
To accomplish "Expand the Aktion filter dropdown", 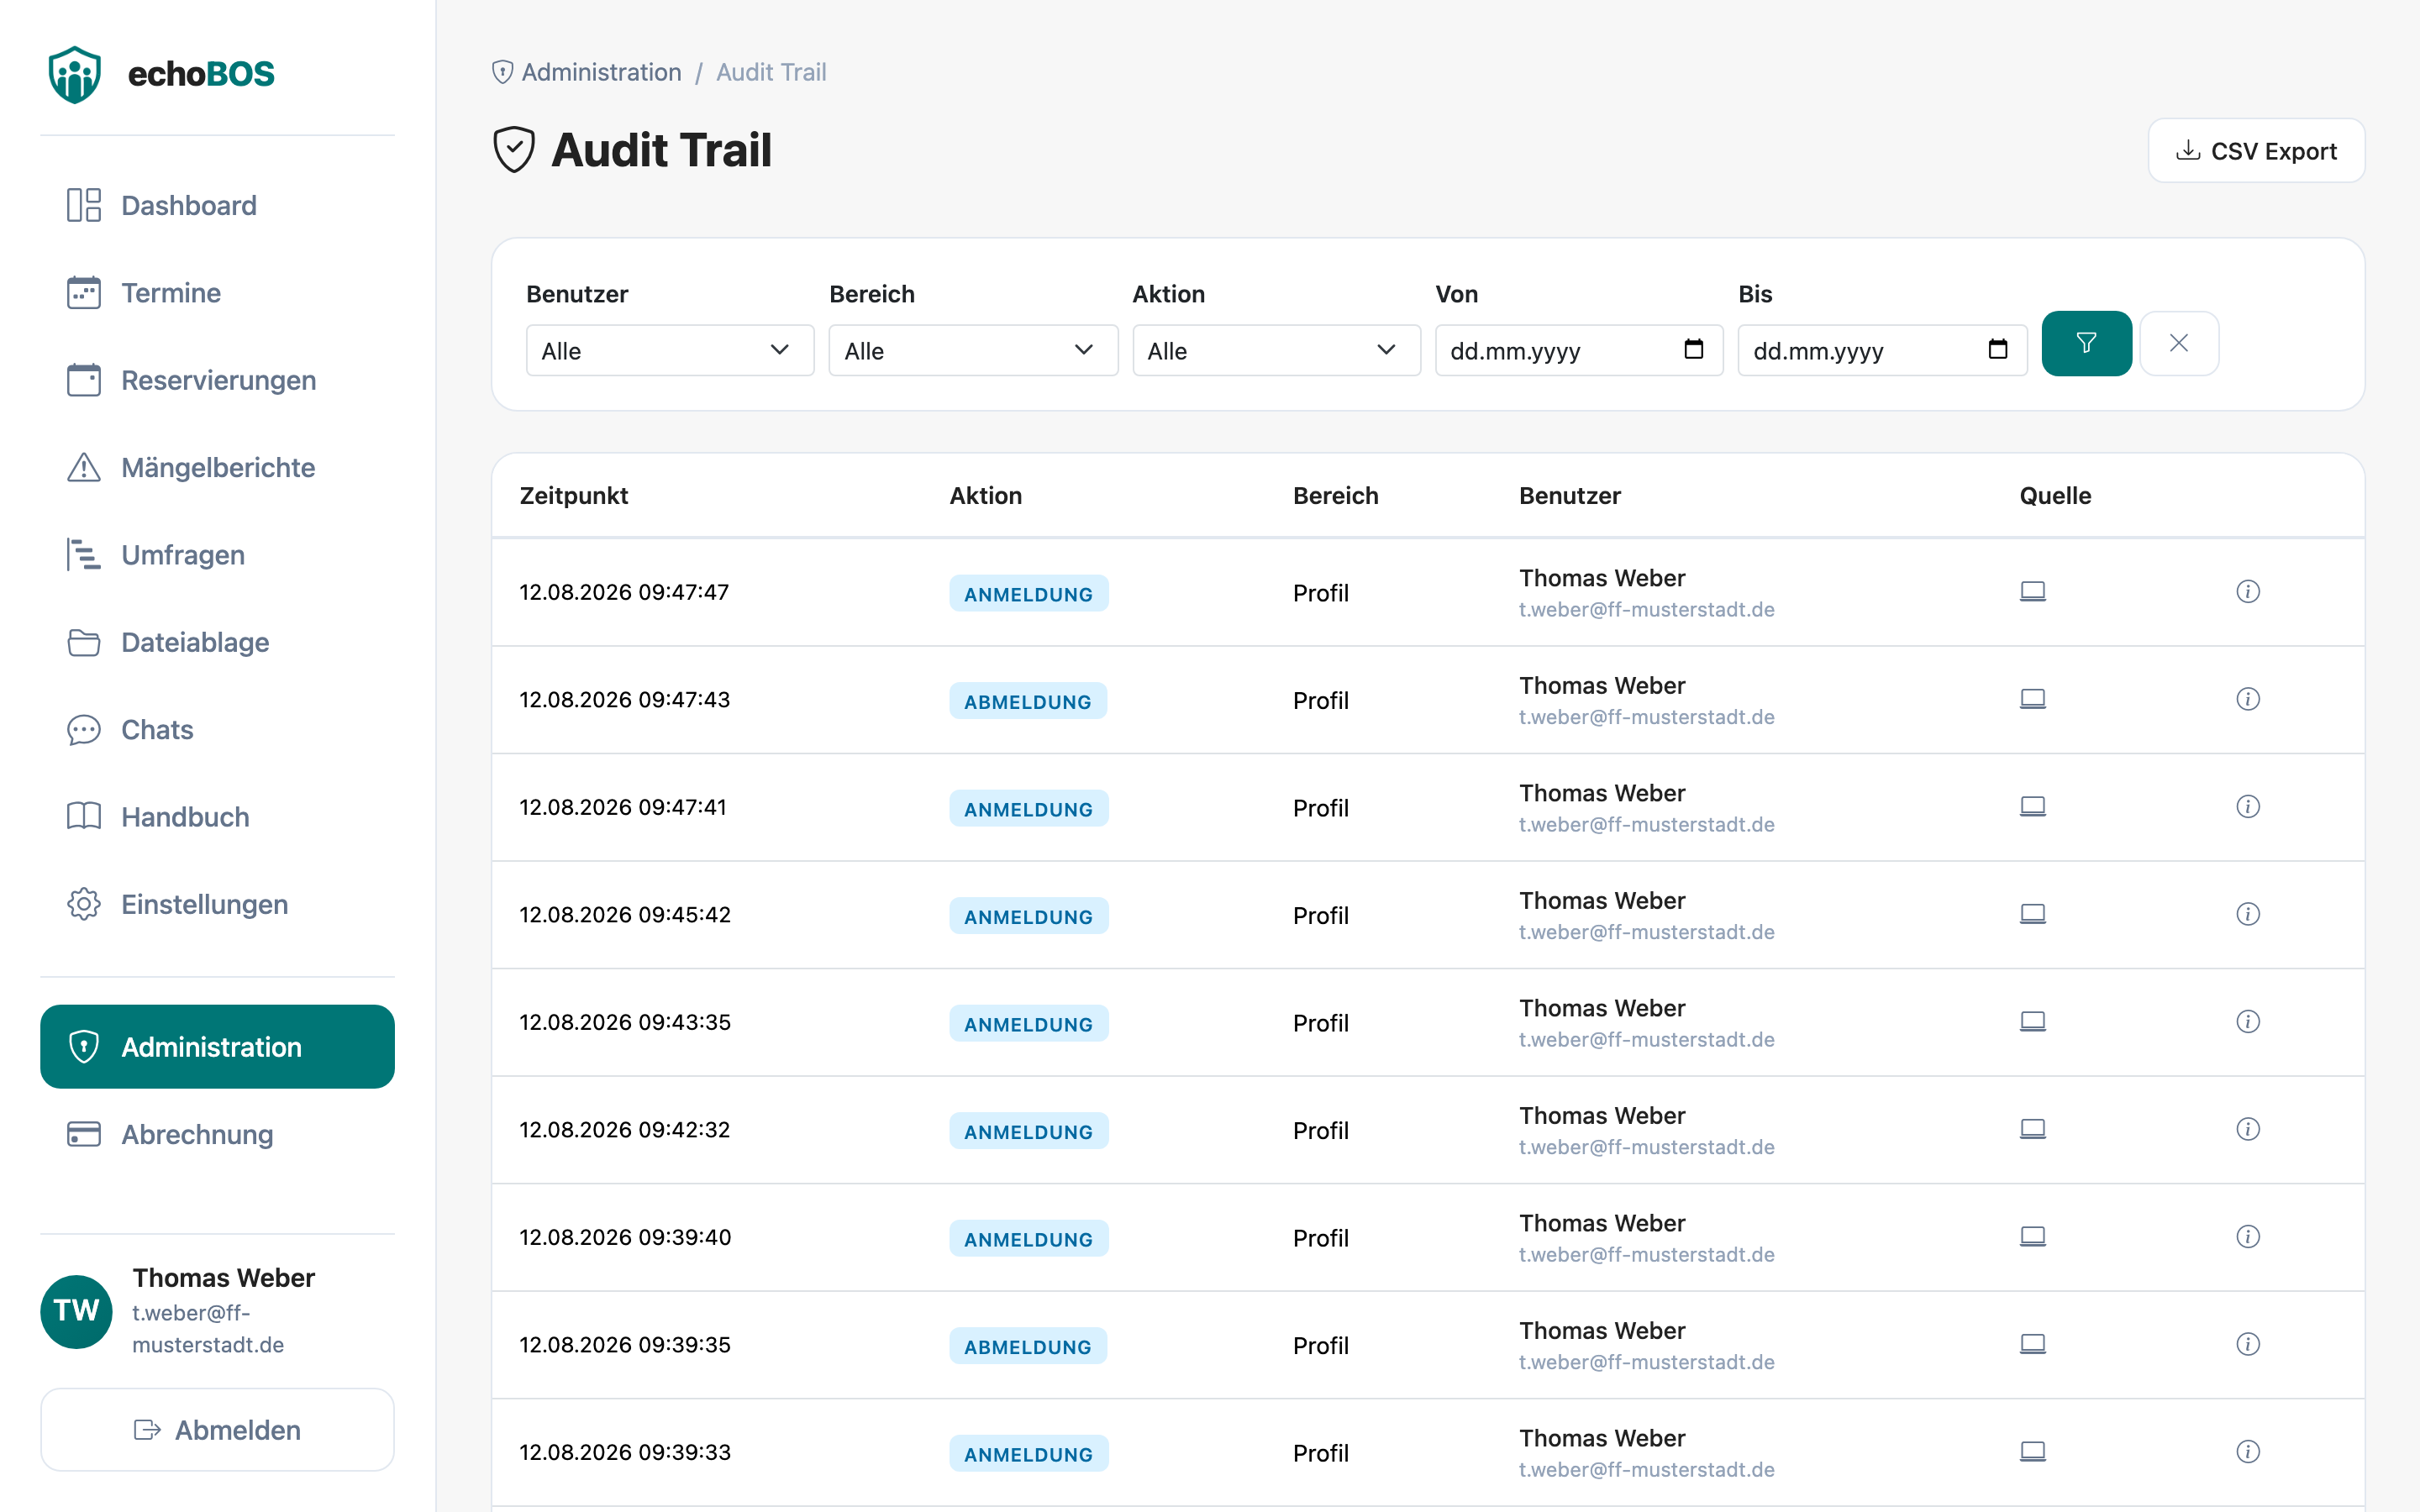I will [1276, 350].
